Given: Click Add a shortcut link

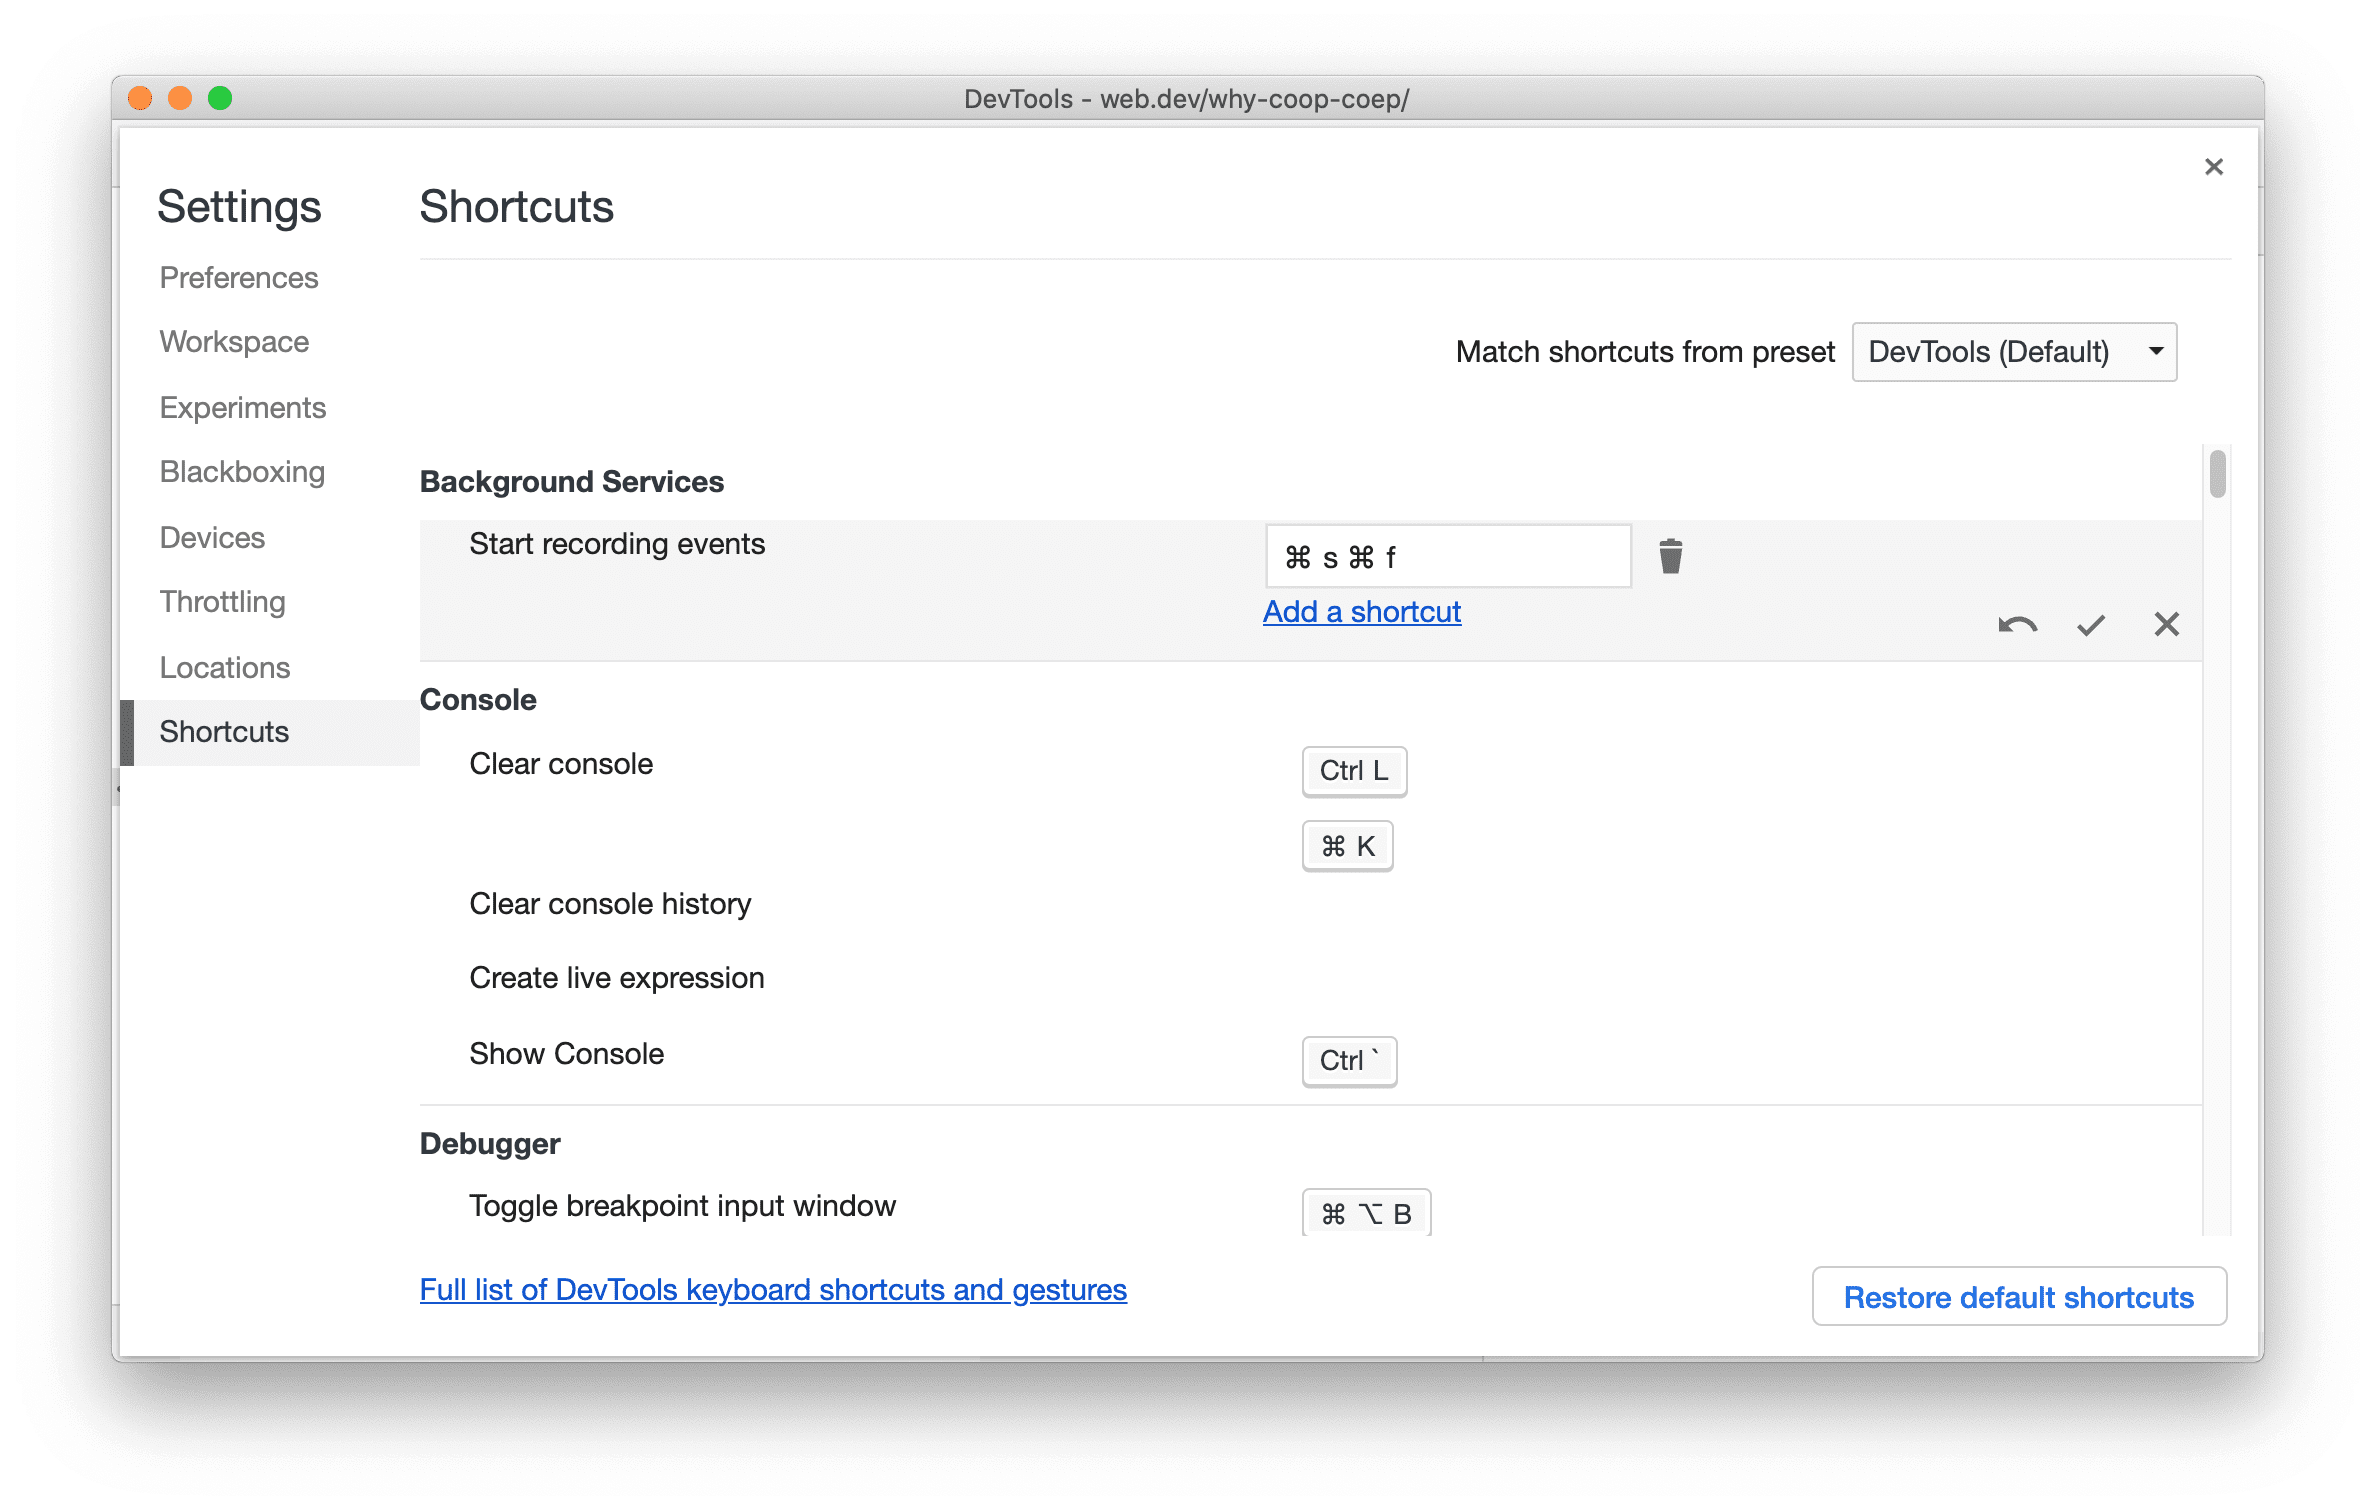Looking at the screenshot, I should (1365, 611).
